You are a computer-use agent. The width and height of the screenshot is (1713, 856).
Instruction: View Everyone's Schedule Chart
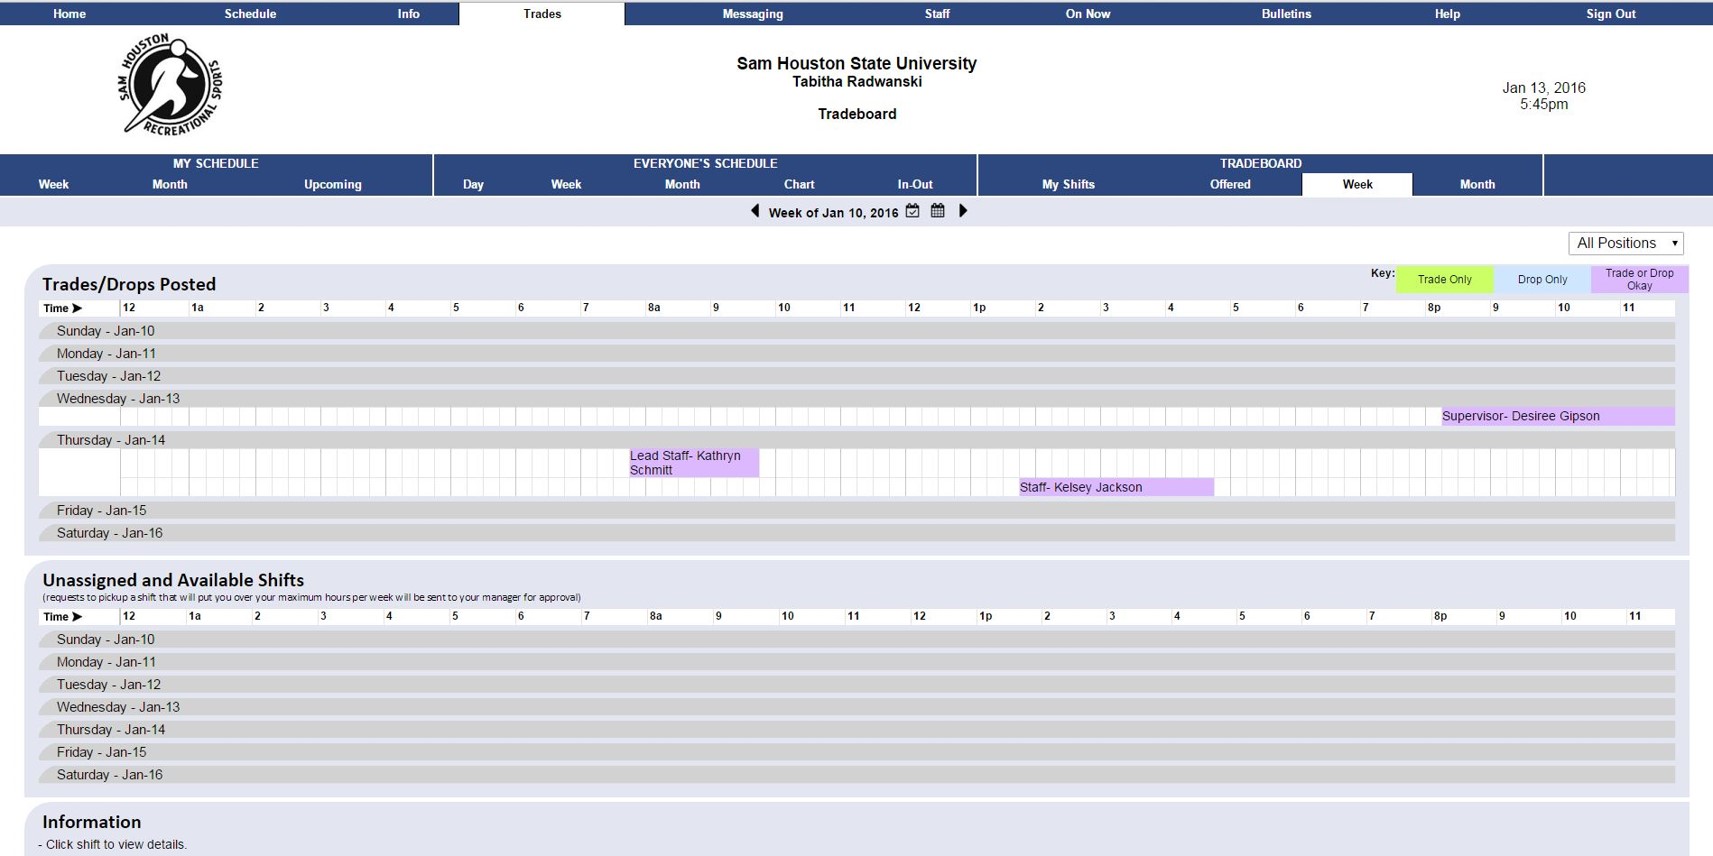click(x=799, y=184)
